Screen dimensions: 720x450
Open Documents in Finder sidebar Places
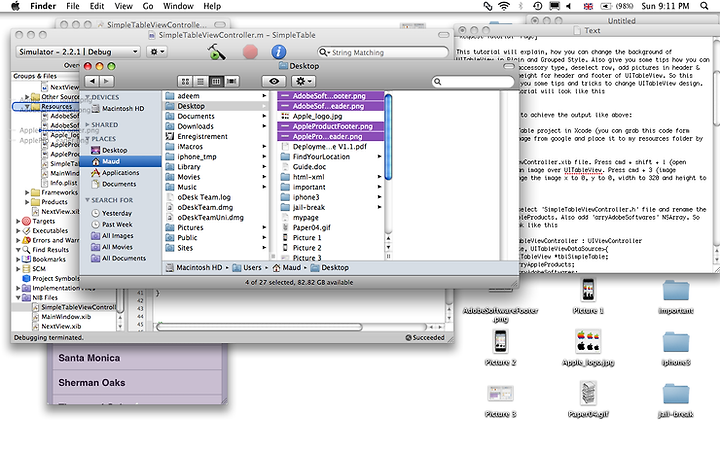click(x=114, y=184)
